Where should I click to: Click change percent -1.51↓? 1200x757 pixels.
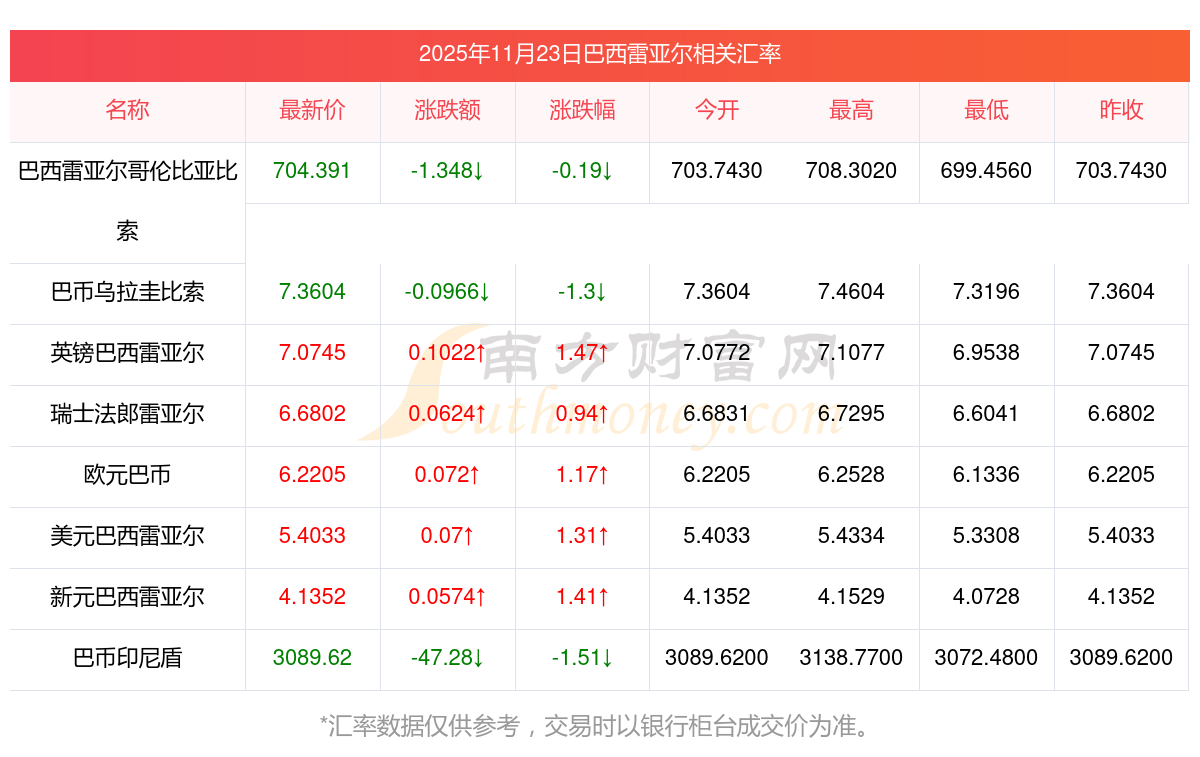point(582,658)
